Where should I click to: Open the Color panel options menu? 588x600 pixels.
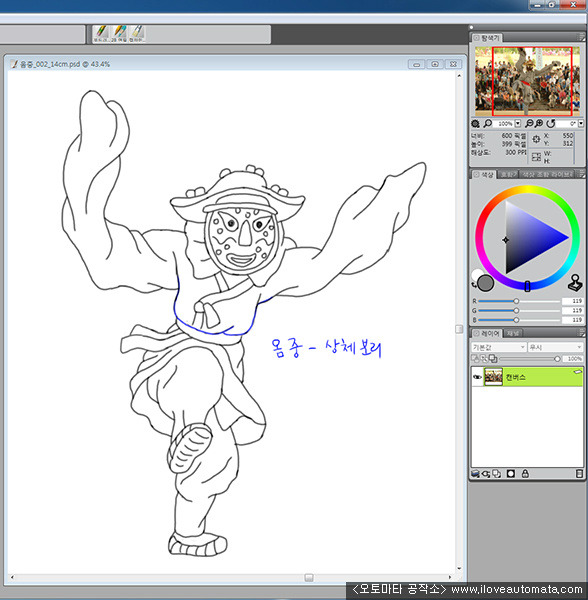pos(581,174)
